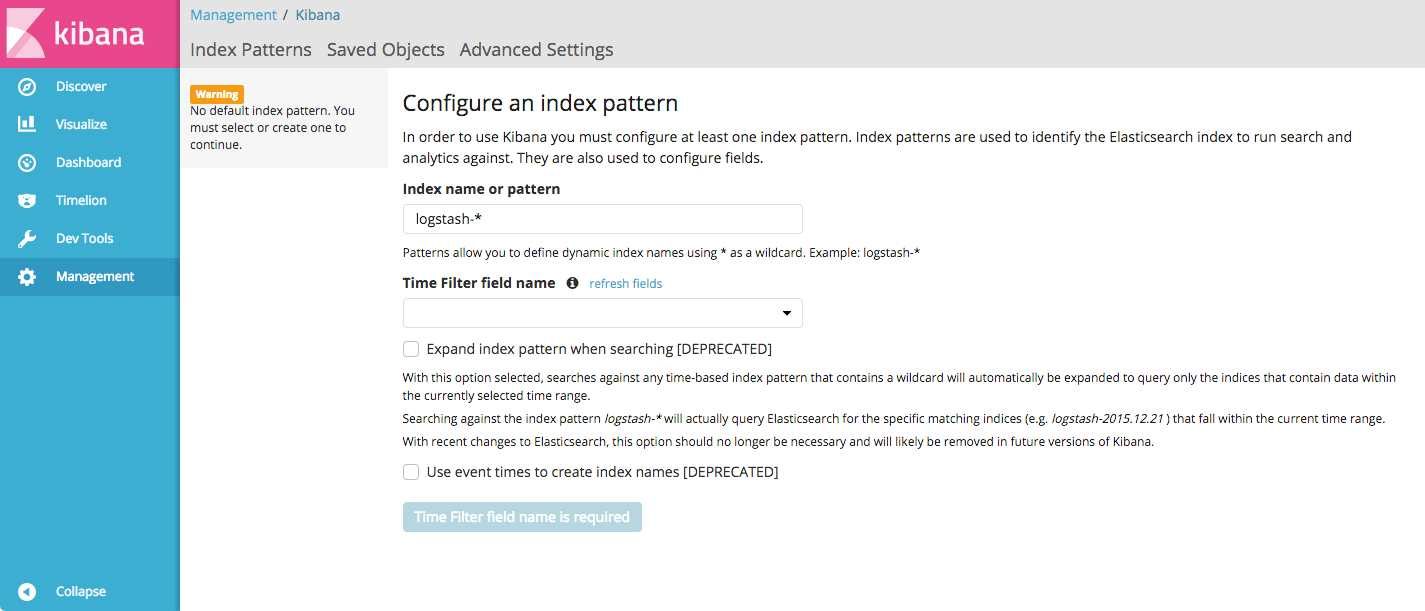The width and height of the screenshot is (1425, 611).
Task: Open the Management breadcrumb link
Action: (x=233, y=14)
